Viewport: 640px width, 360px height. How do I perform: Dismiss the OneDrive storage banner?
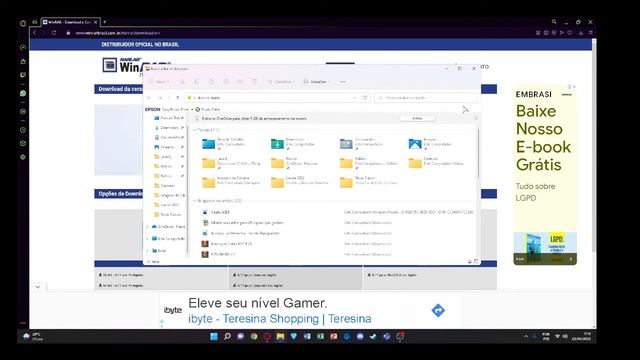[x=476, y=118]
